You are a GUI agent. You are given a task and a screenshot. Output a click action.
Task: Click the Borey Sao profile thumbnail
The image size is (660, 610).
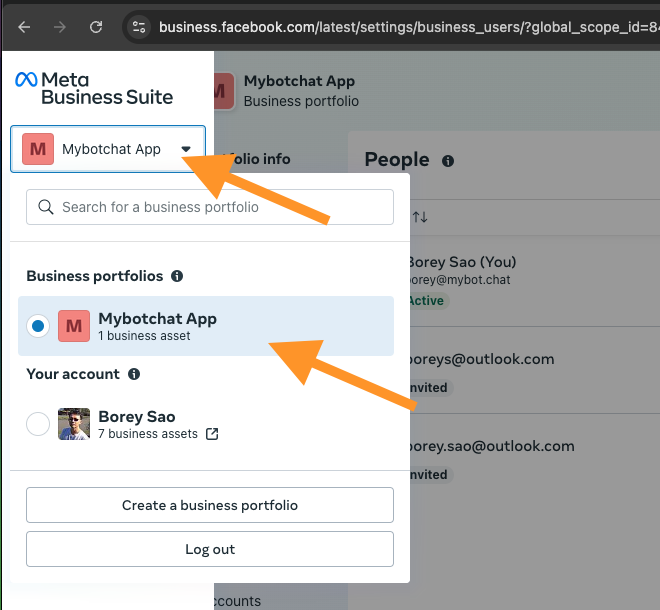pos(74,424)
